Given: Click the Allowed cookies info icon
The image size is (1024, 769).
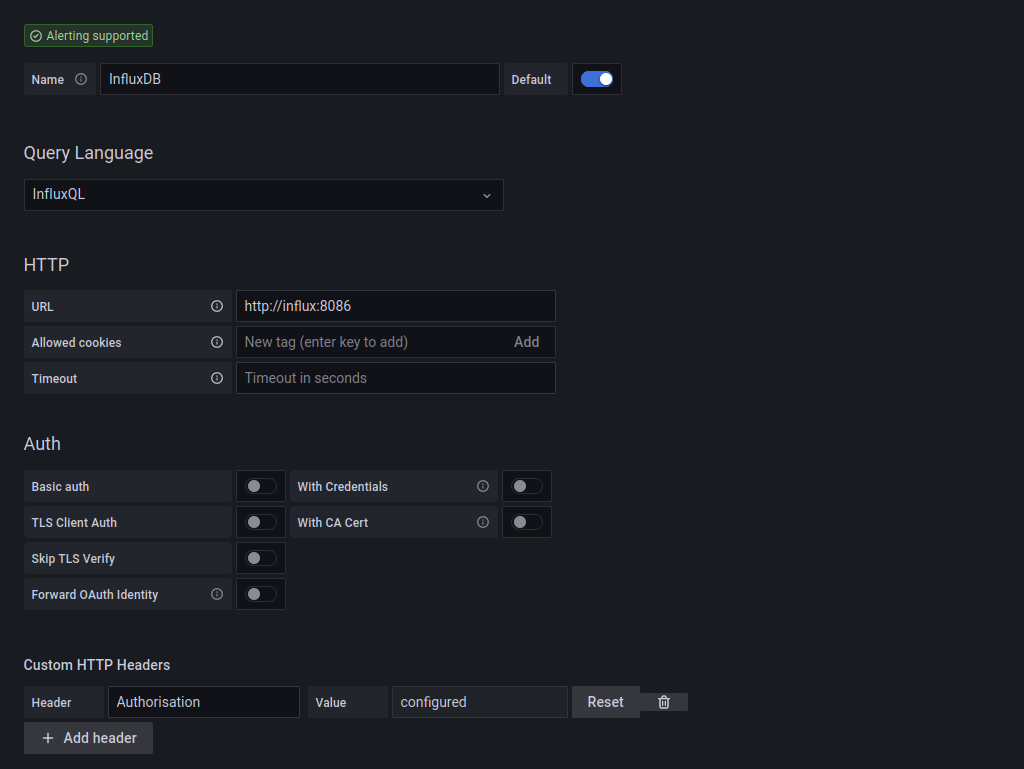Looking at the screenshot, I should pos(217,342).
